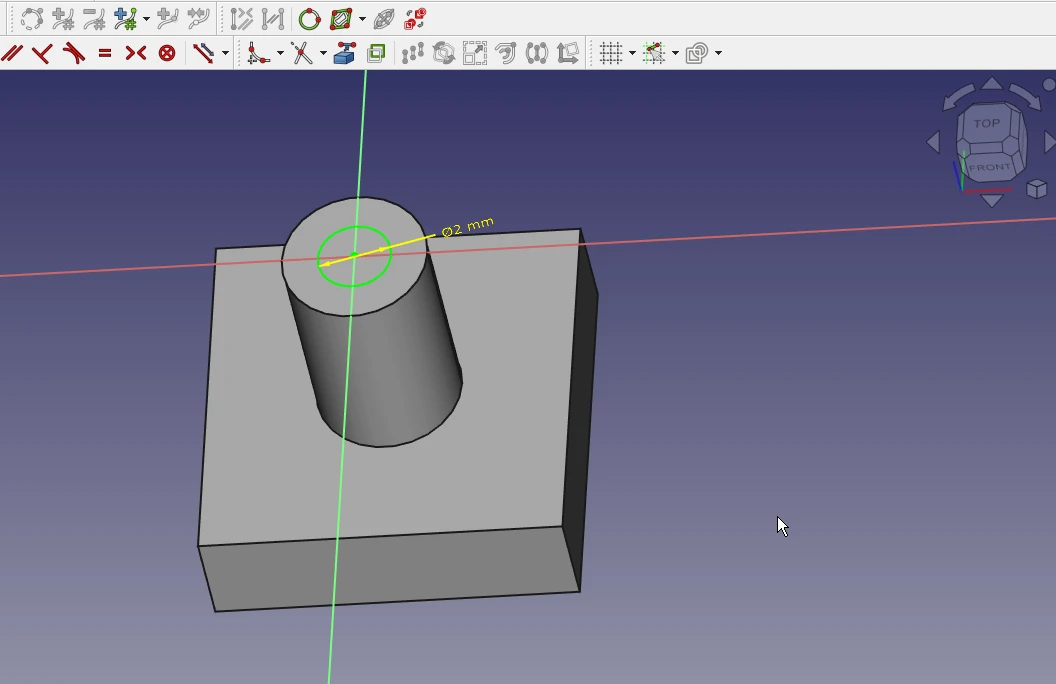Click the block constraint icon
1056x684 pixels.
click(x=167, y=53)
